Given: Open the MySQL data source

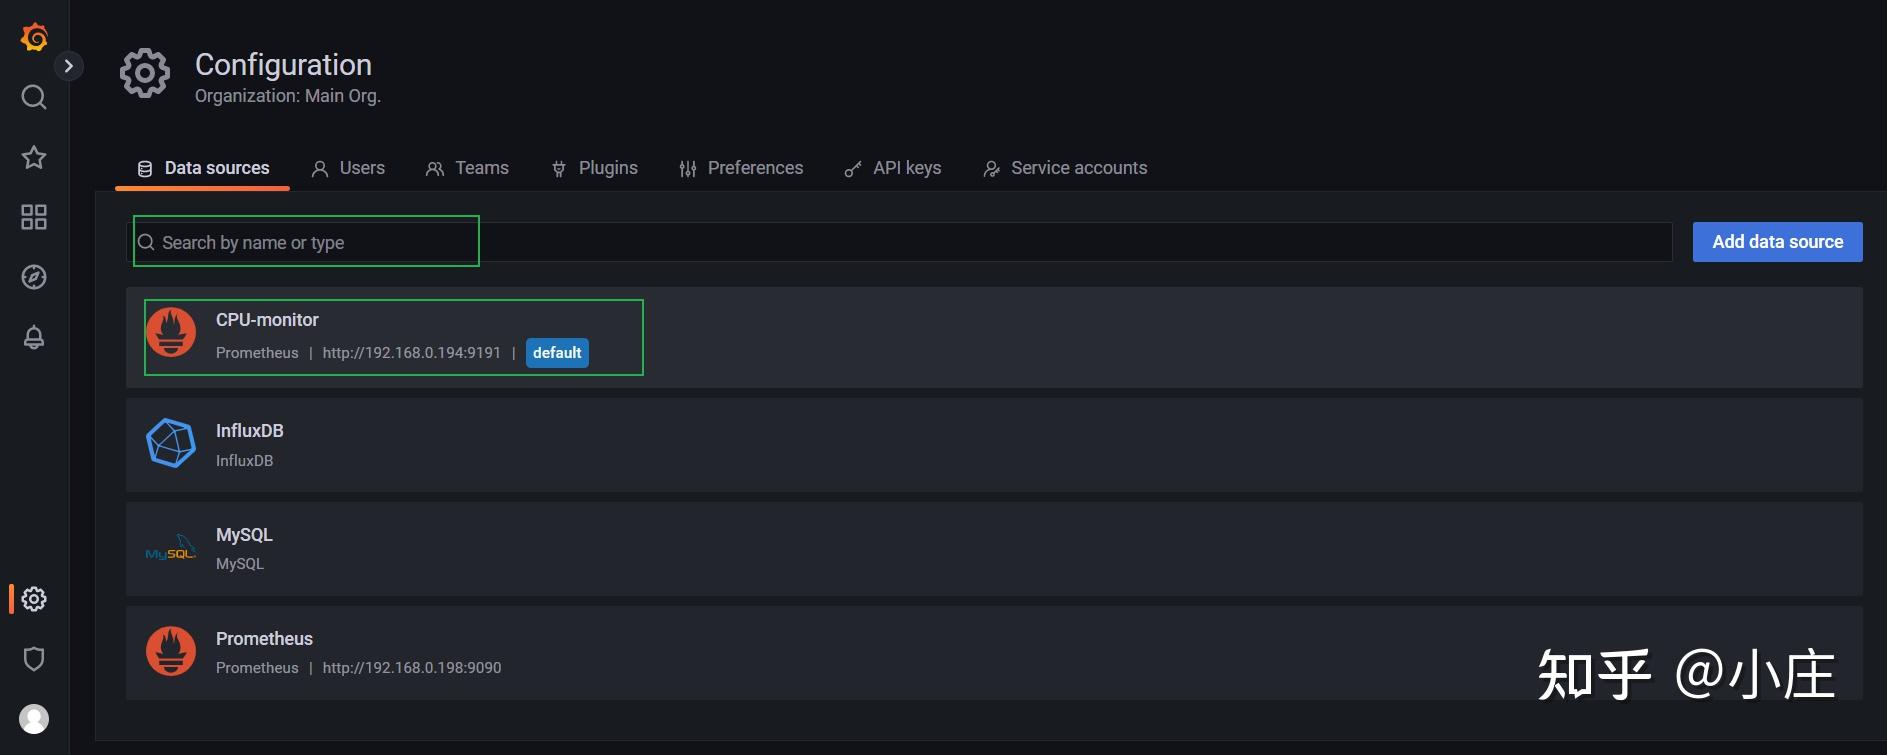Looking at the screenshot, I should click(x=994, y=549).
